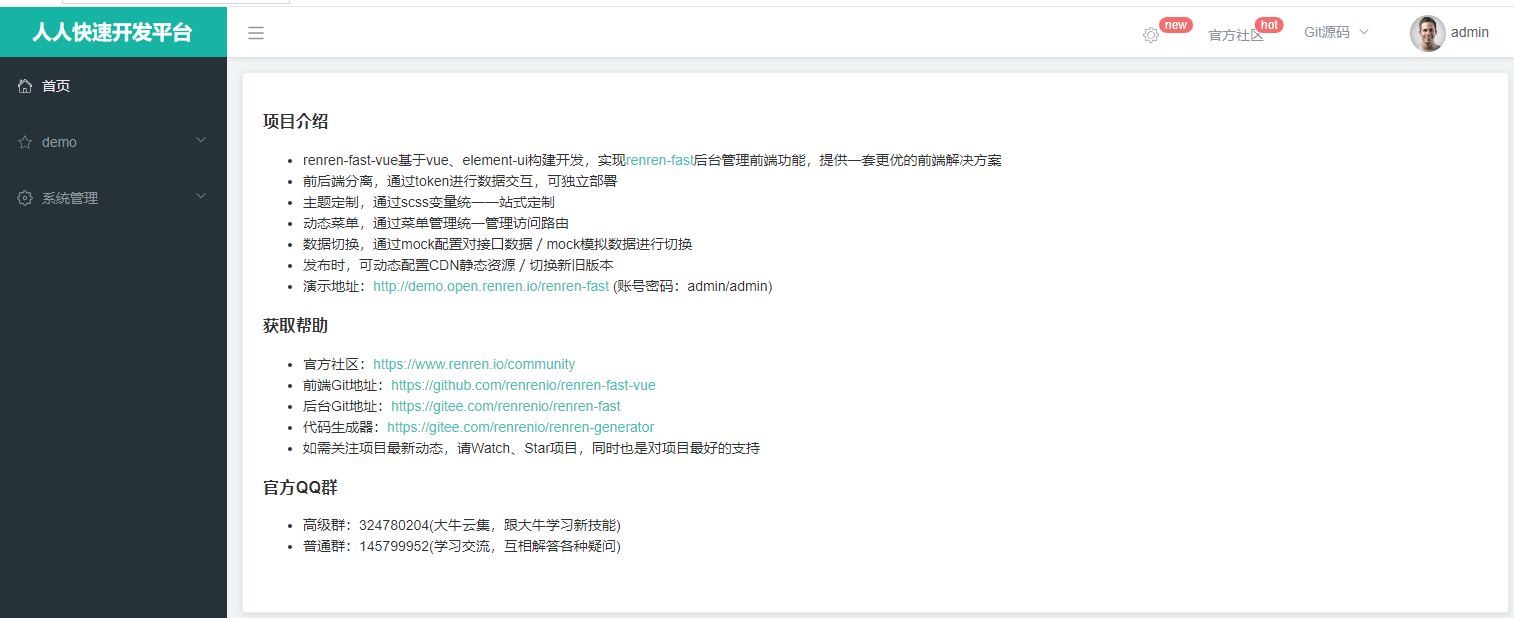Viewport: 1514px width, 618px height.
Task: Open the Git源码 header menu
Action: [x=1336, y=32]
